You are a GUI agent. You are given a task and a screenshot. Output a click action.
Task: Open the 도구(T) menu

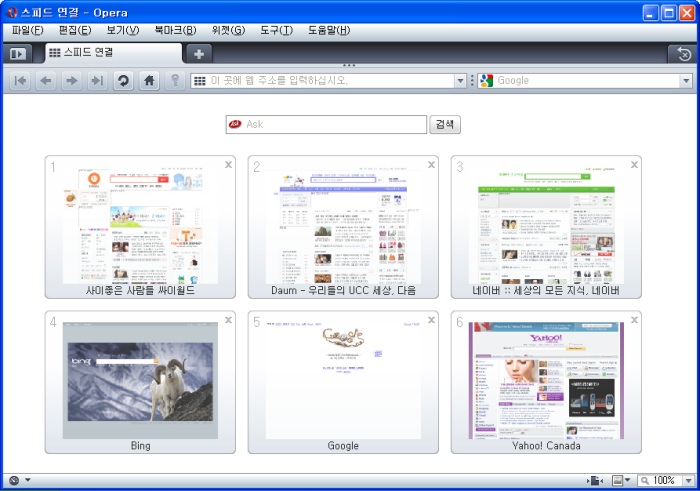tap(276, 30)
